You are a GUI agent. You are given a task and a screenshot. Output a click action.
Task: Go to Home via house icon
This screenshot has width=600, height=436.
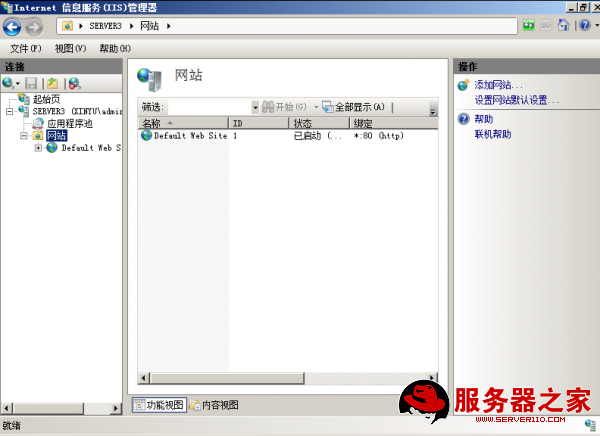563,26
